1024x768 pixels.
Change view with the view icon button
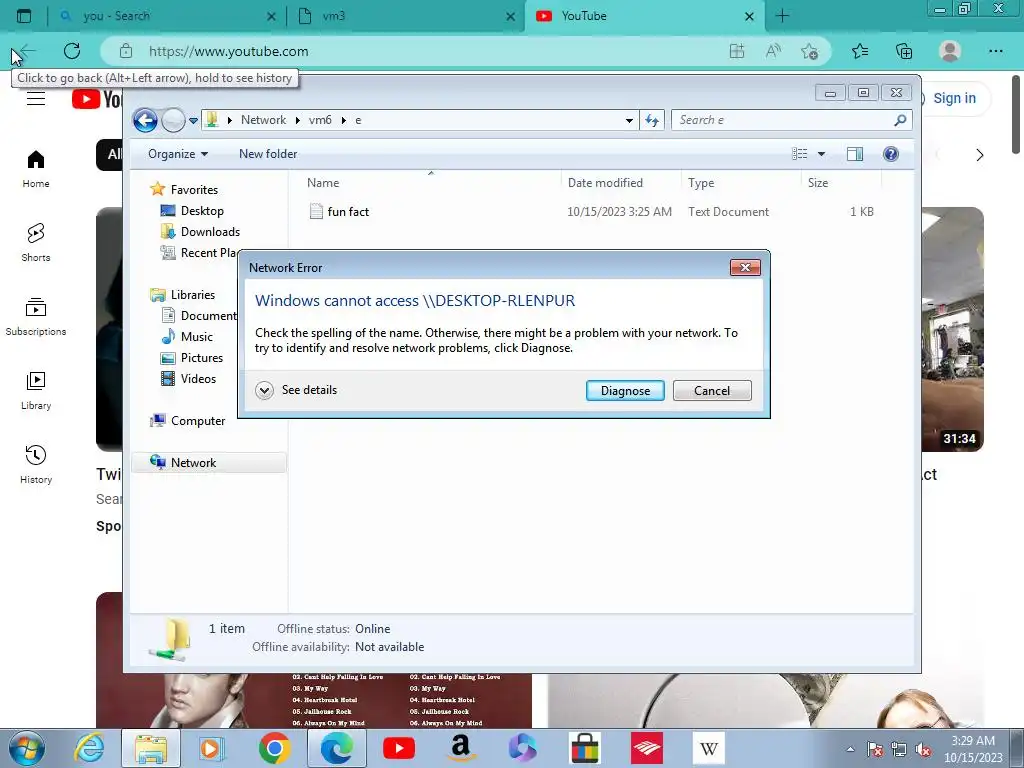tap(799, 154)
